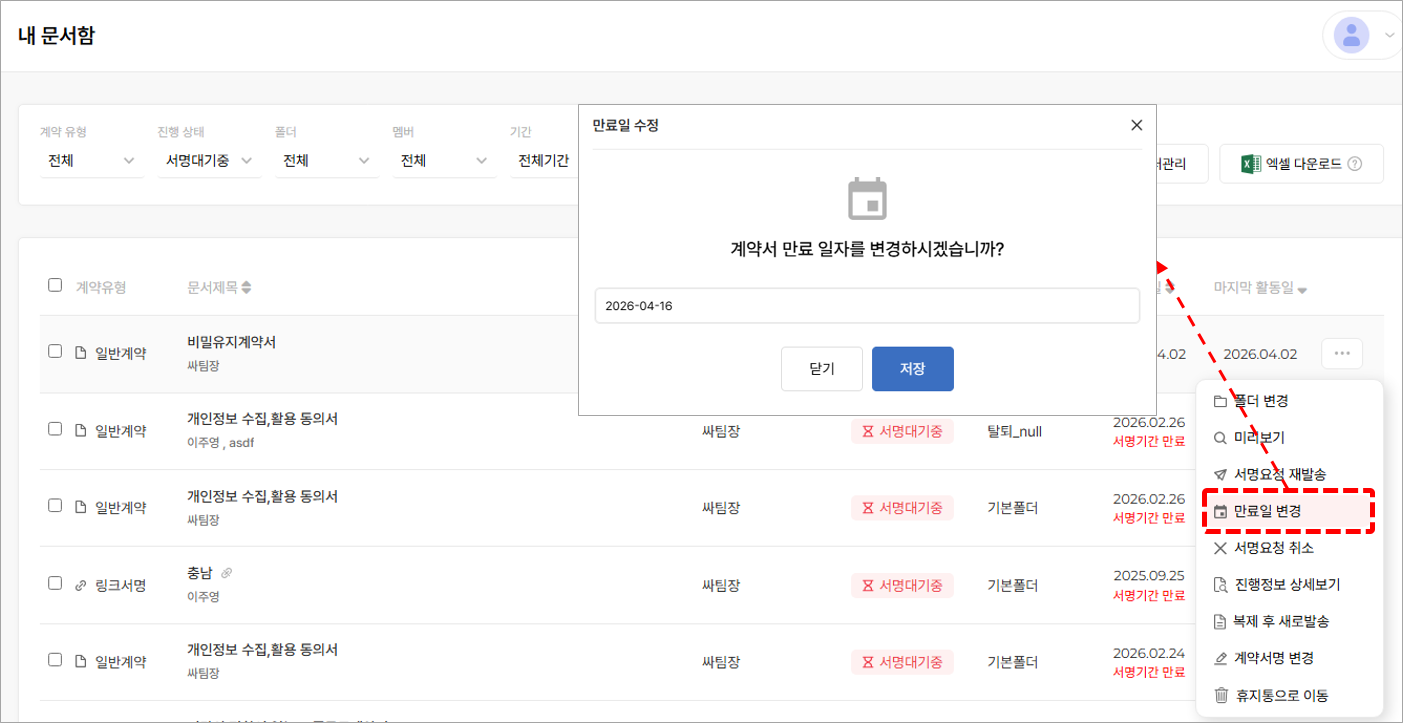Check the 비밀유지계약서 row checkbox
The image size is (1403, 723).
[55, 351]
